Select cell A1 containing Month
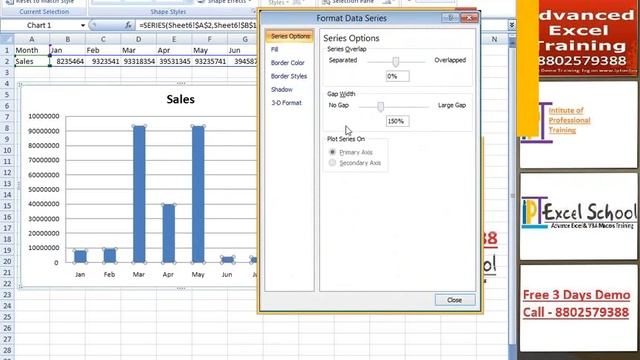Viewport: 640px width, 360px height. click(x=32, y=50)
